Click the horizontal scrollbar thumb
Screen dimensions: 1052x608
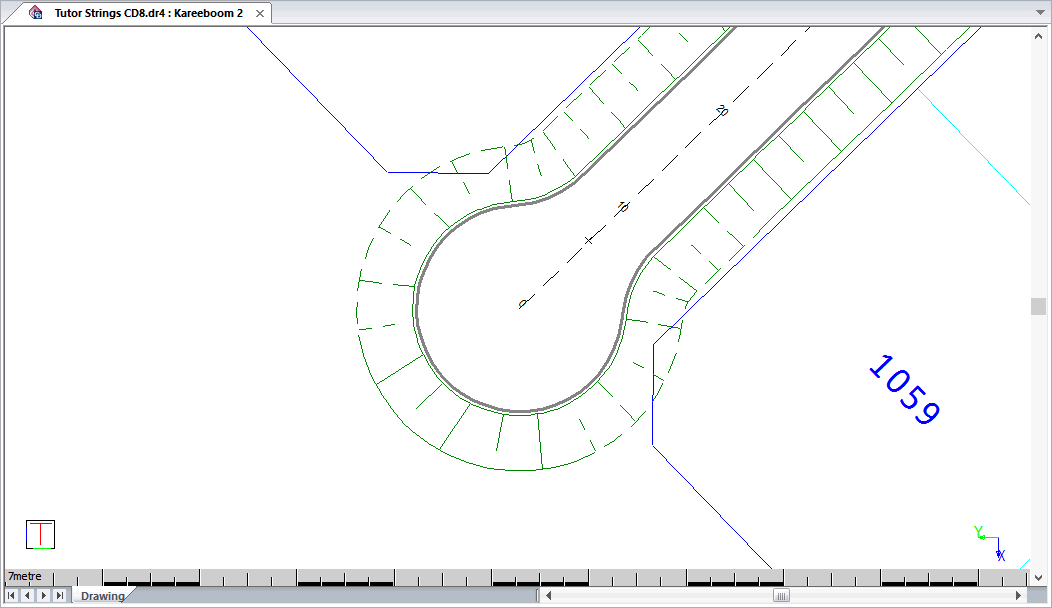[x=782, y=596]
